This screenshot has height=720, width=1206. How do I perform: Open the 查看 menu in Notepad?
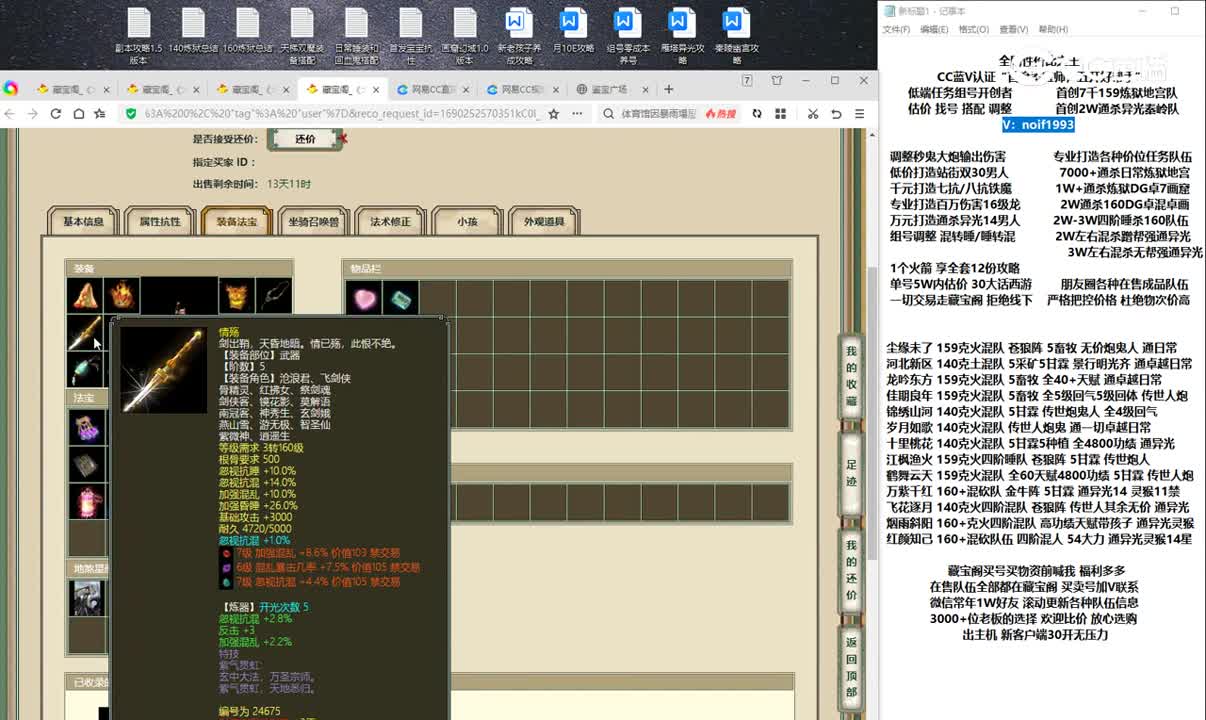pyautogui.click(x=1013, y=29)
